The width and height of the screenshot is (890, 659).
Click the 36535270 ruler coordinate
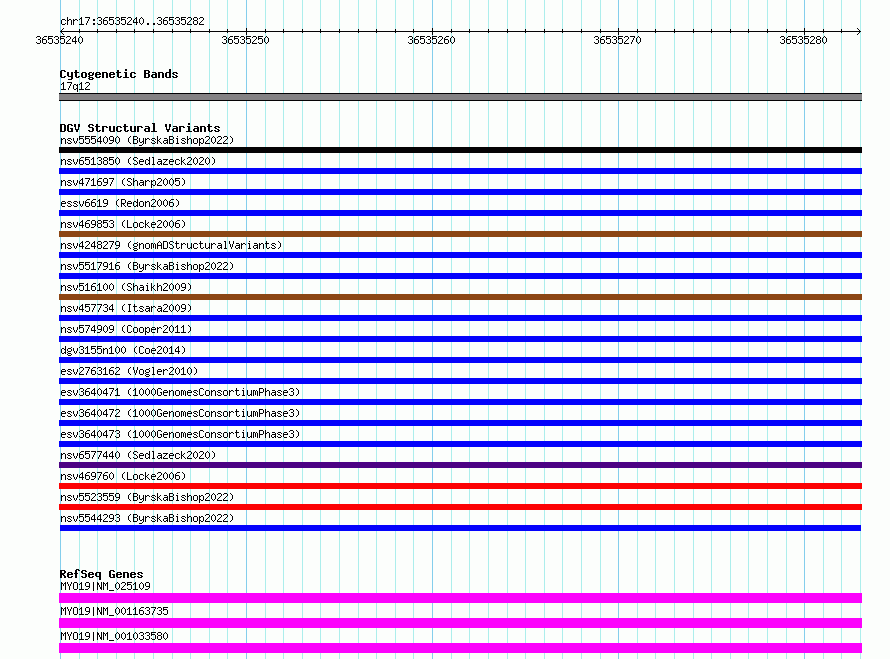[x=617, y=40]
